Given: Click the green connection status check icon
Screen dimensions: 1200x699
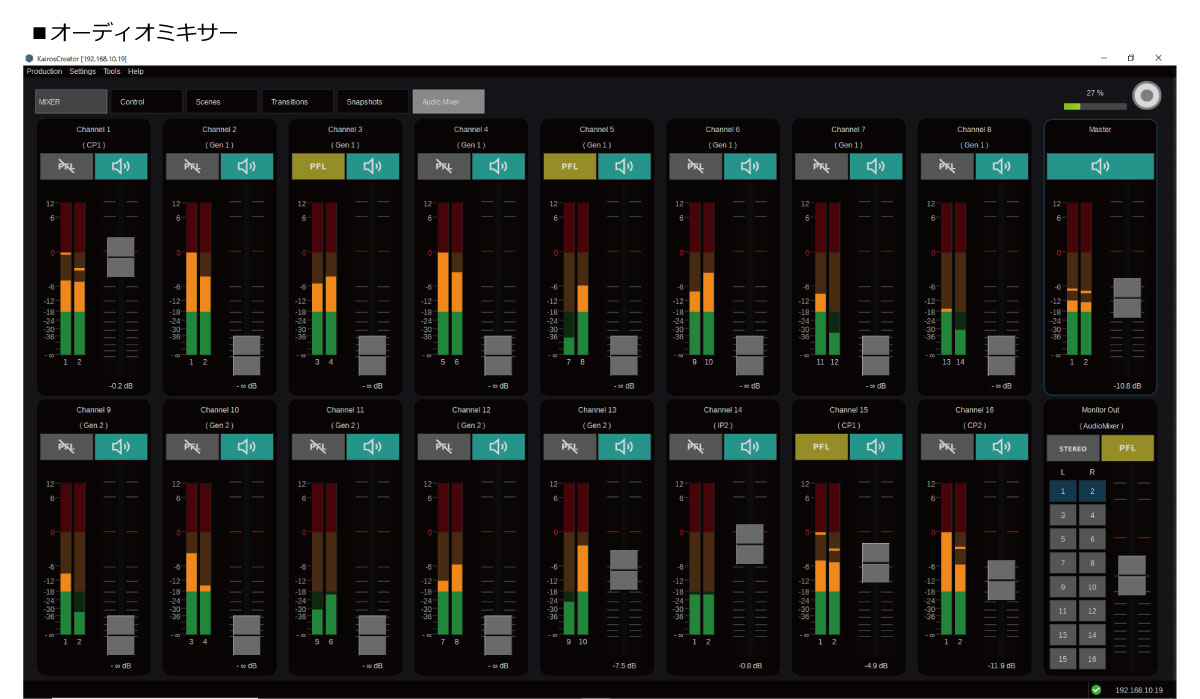Looking at the screenshot, I should click(x=1096, y=689).
